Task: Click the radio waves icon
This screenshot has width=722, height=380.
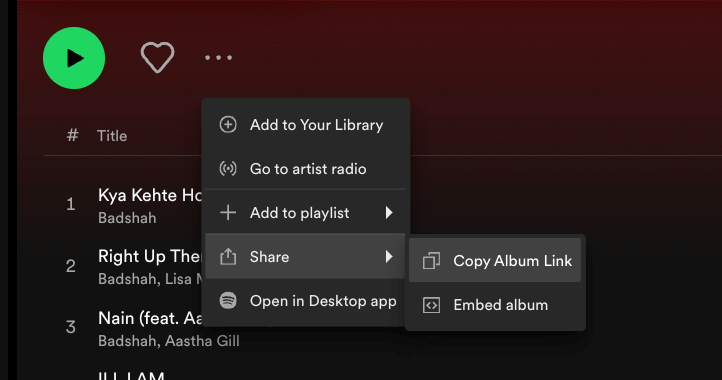Action: coord(228,169)
